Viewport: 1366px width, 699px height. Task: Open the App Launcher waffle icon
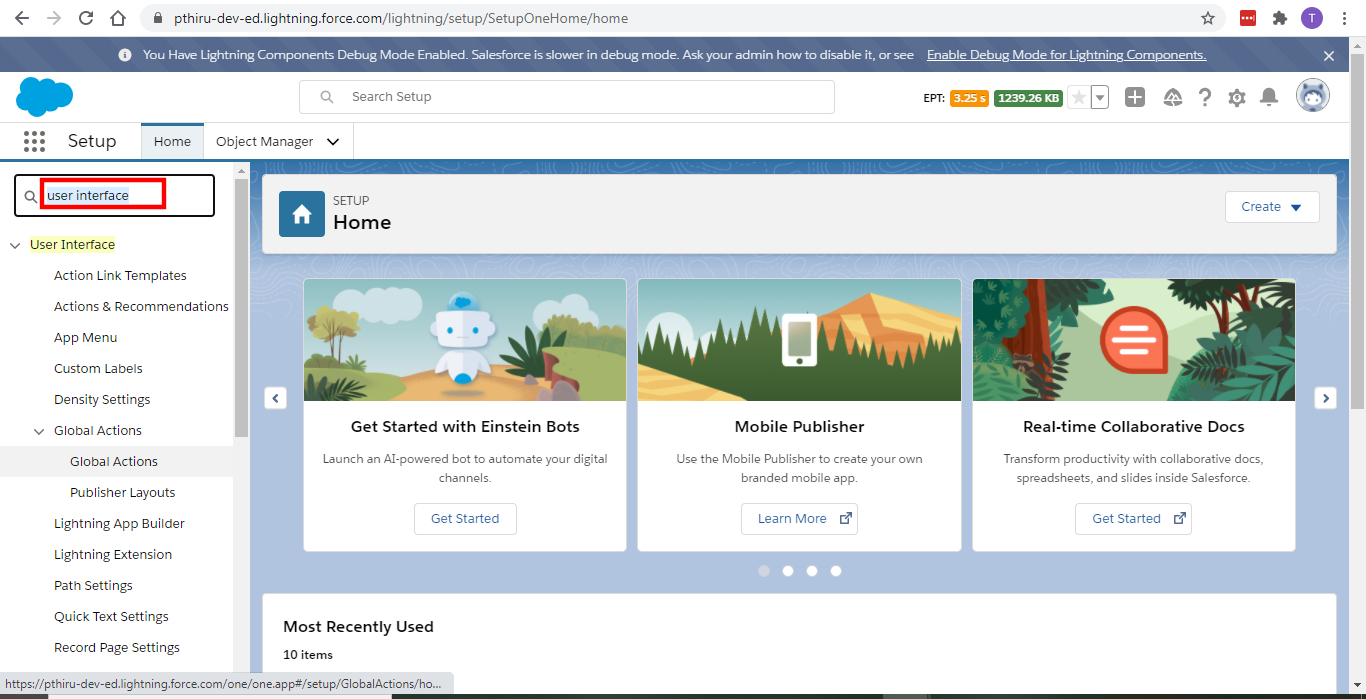[x=34, y=141]
